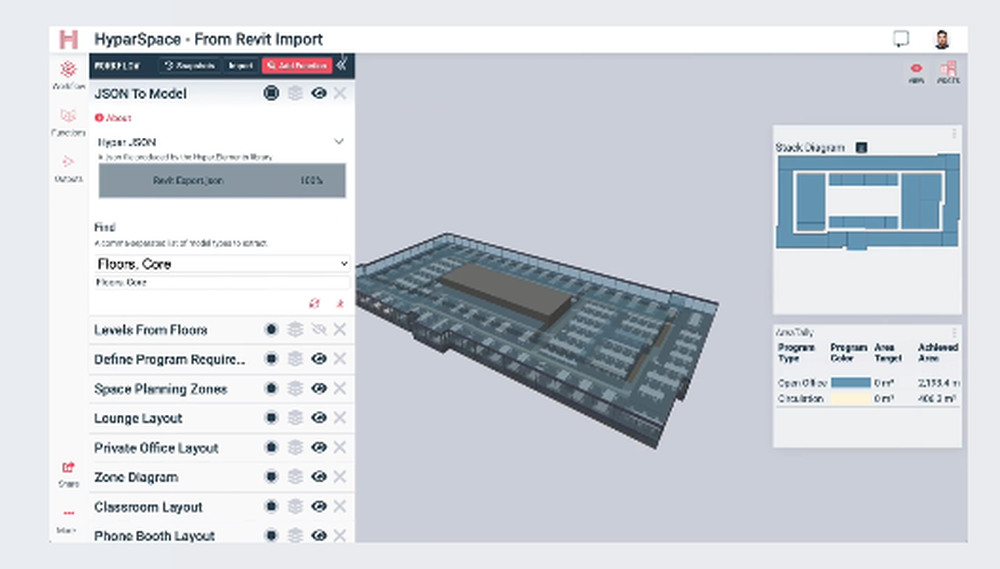Image resolution: width=1000 pixels, height=569 pixels.
Task: Show Levels From Floors output
Action: (319, 329)
